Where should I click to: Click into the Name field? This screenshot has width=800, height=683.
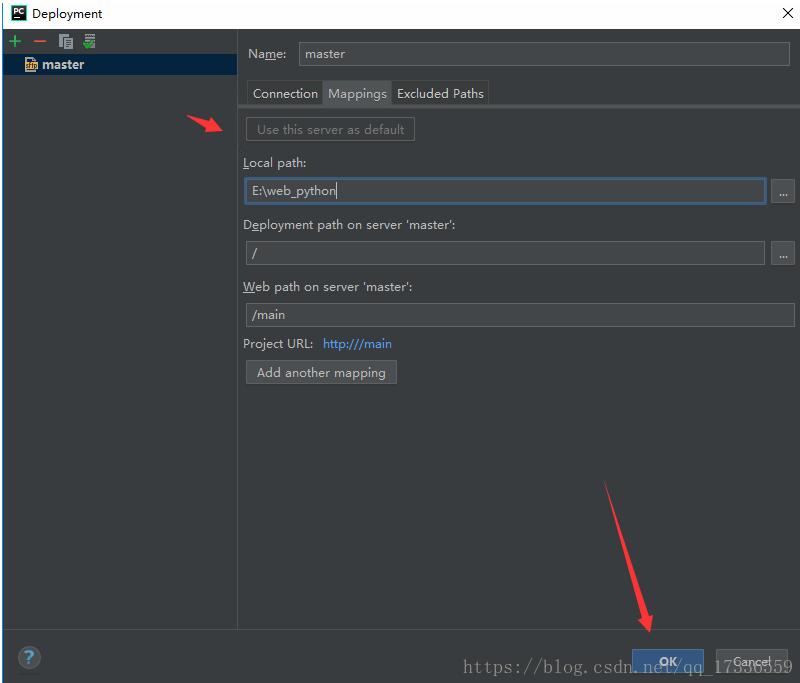click(x=545, y=54)
